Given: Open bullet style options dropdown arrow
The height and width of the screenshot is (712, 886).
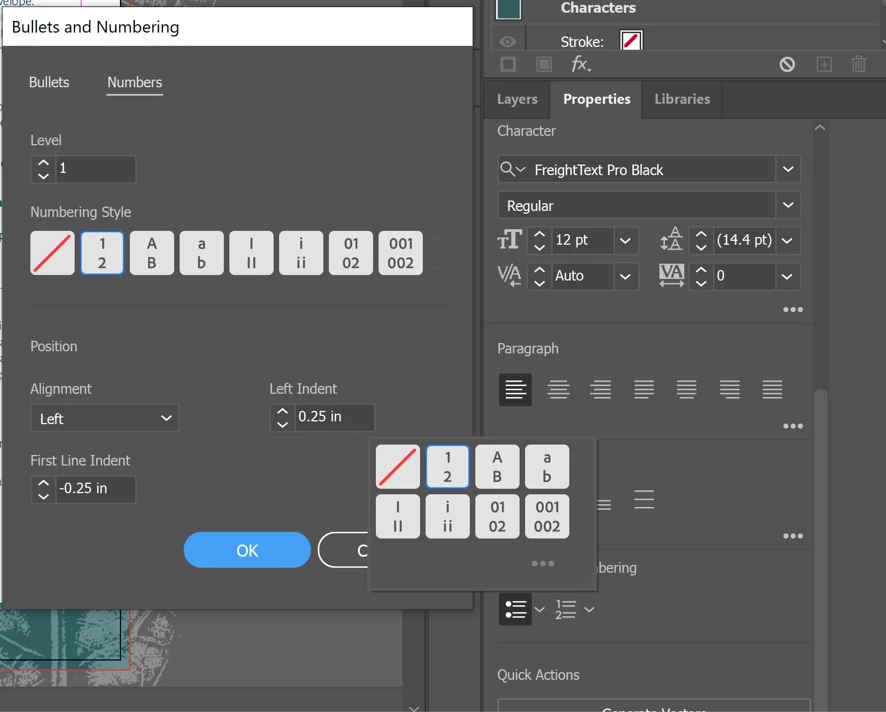Looking at the screenshot, I should [540, 610].
